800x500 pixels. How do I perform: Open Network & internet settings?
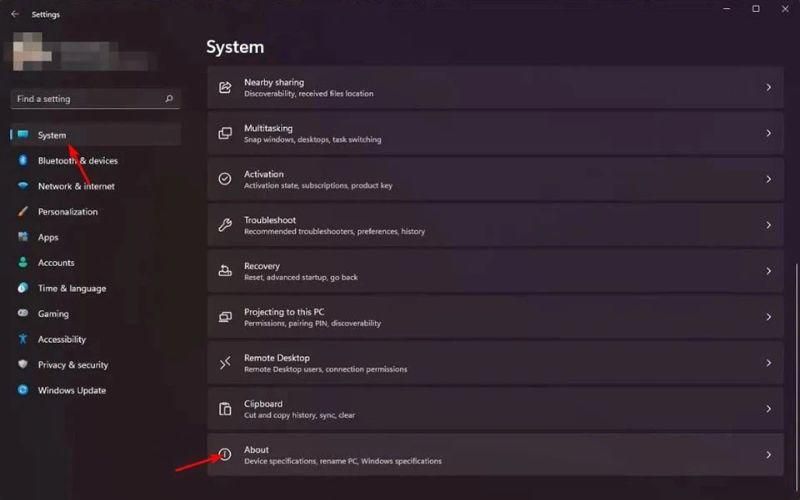[95, 186]
